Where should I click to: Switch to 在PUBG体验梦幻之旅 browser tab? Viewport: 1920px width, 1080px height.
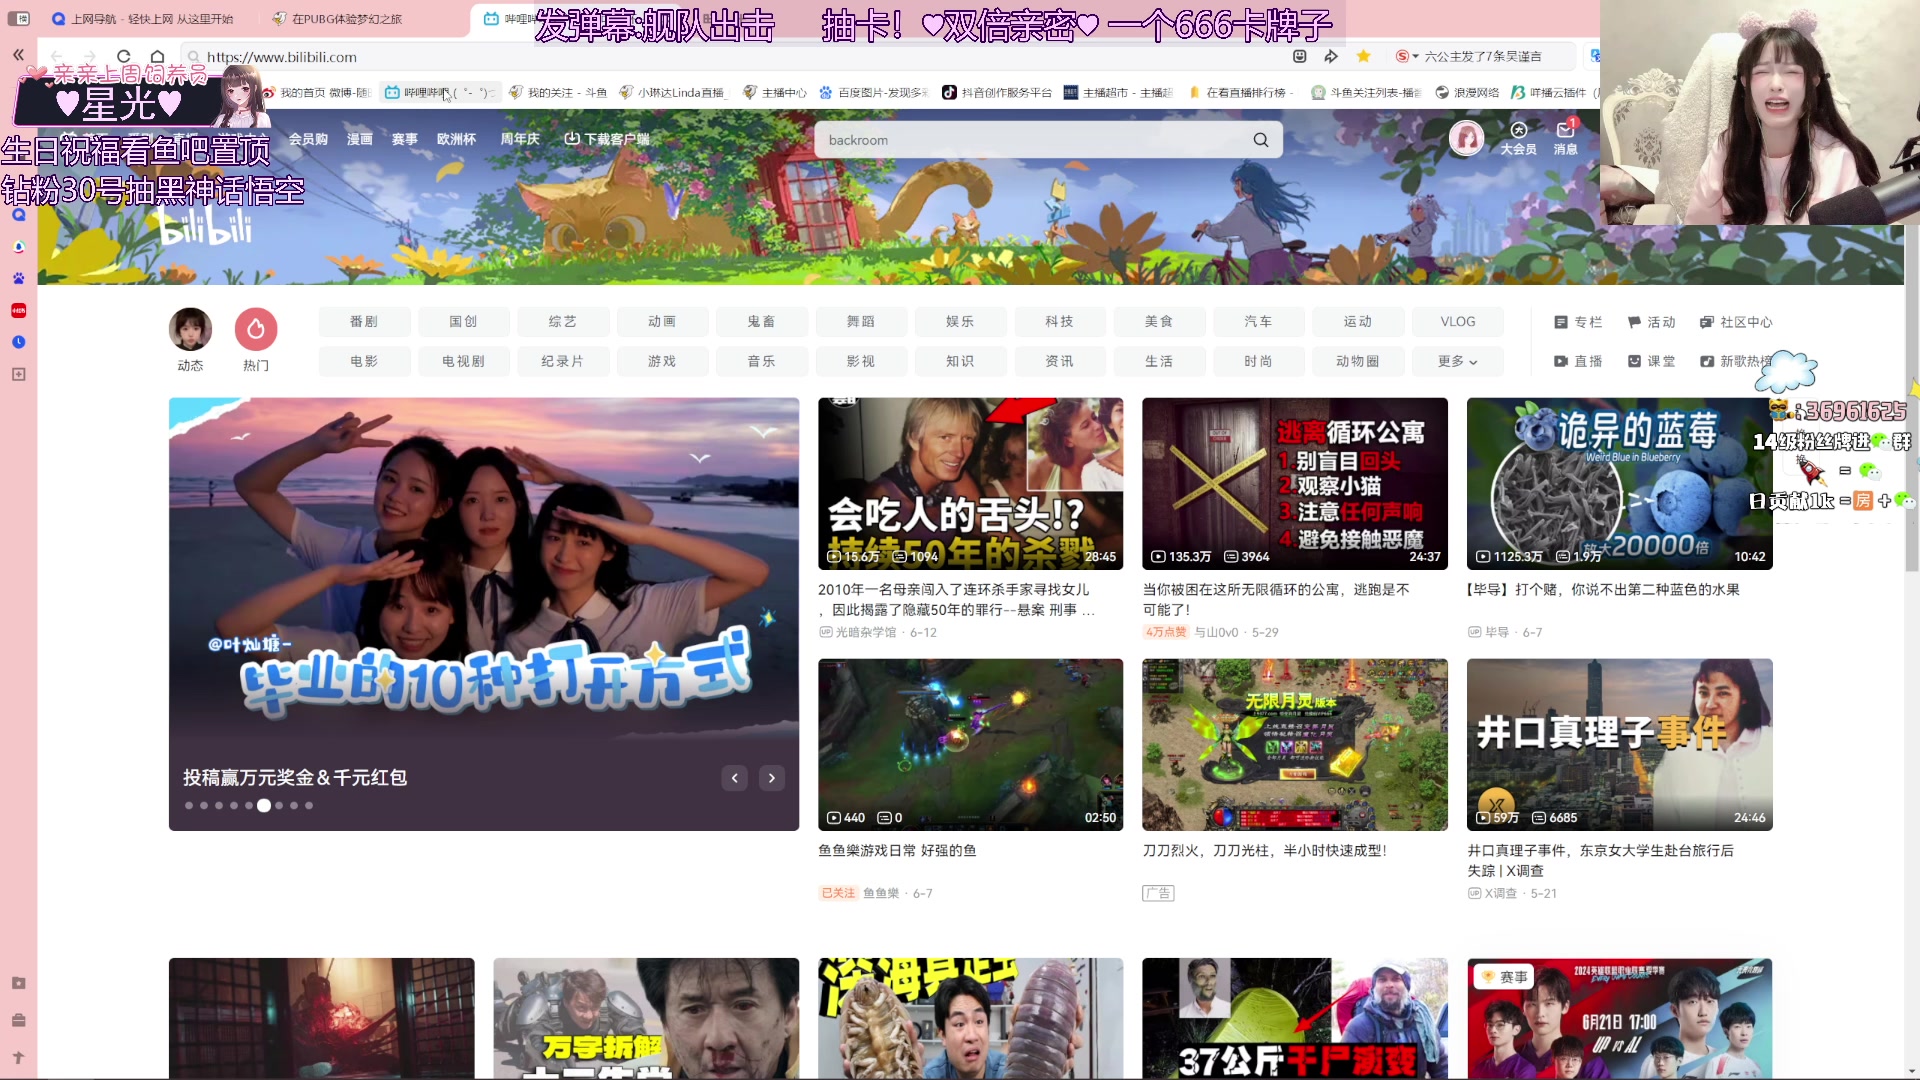pyautogui.click(x=346, y=19)
